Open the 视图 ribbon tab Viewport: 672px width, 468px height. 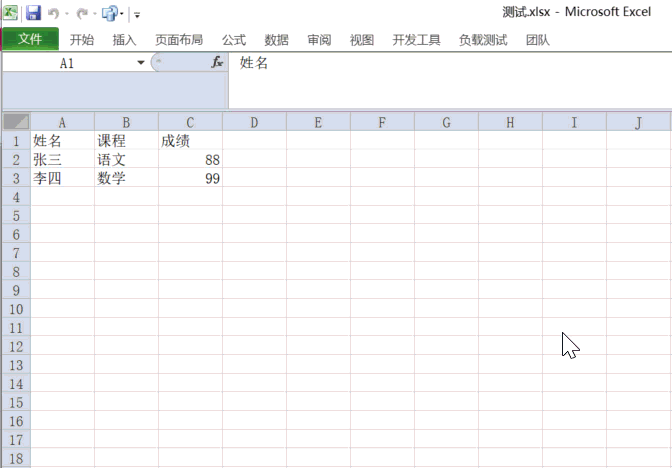362,40
